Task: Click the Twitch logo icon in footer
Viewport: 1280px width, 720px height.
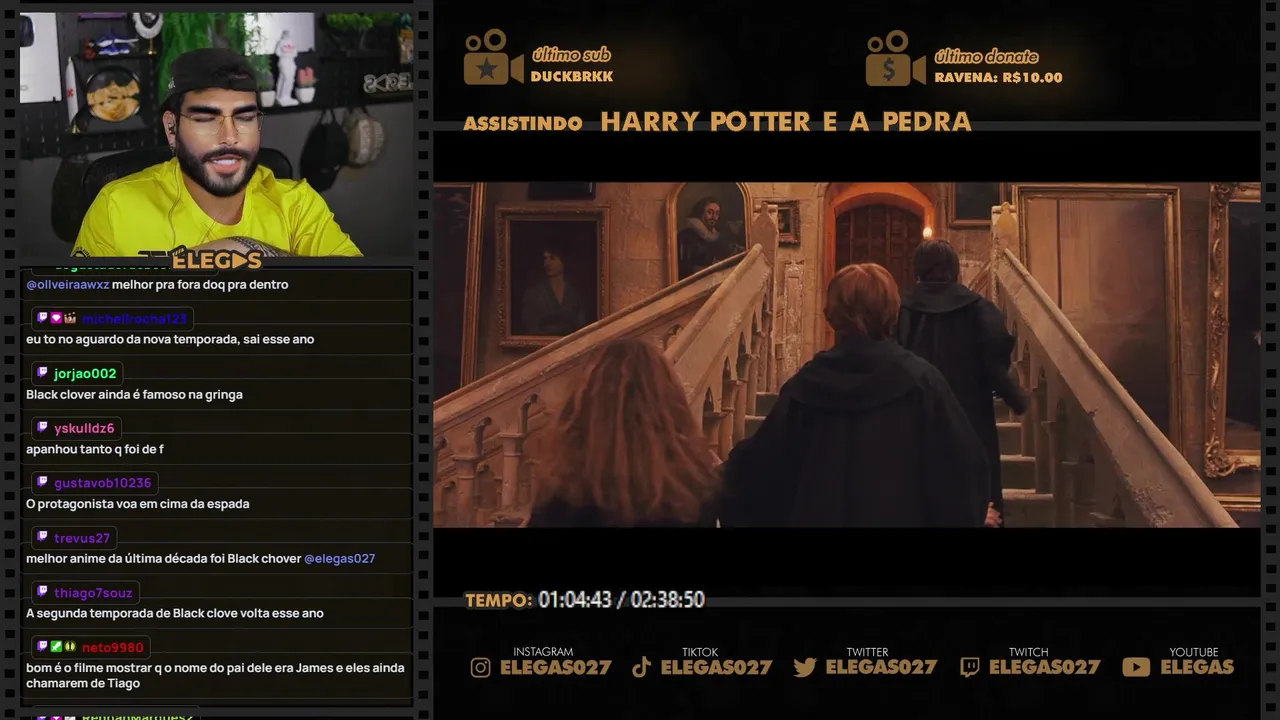Action: (970, 667)
